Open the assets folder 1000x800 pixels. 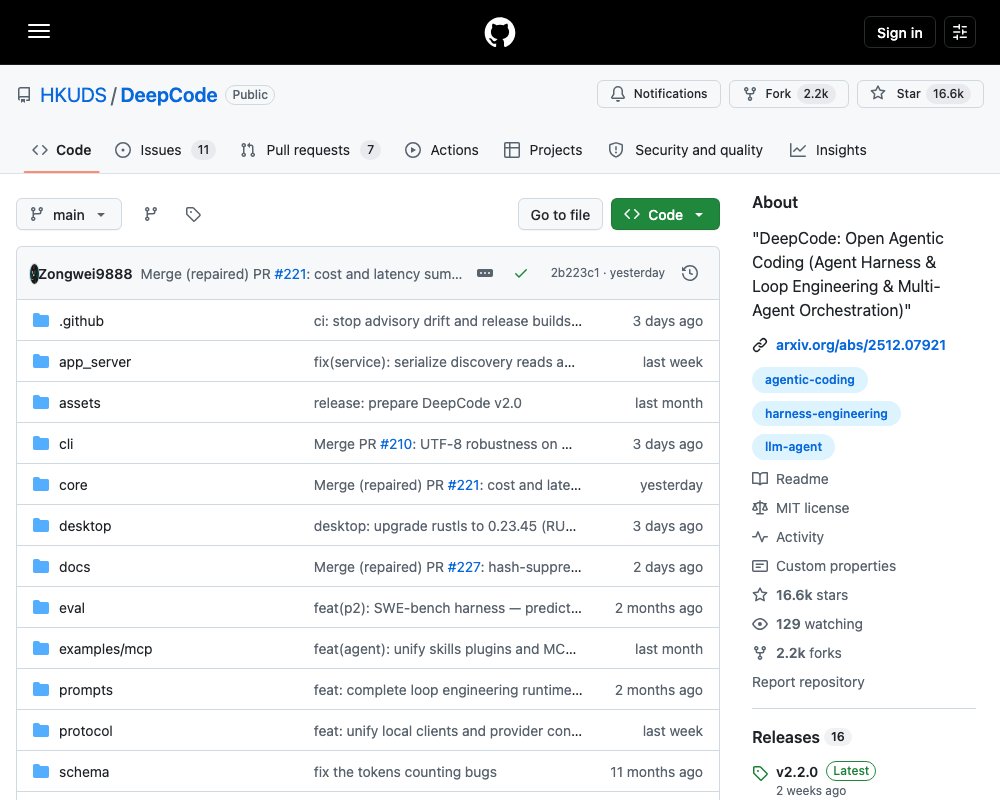pos(80,403)
